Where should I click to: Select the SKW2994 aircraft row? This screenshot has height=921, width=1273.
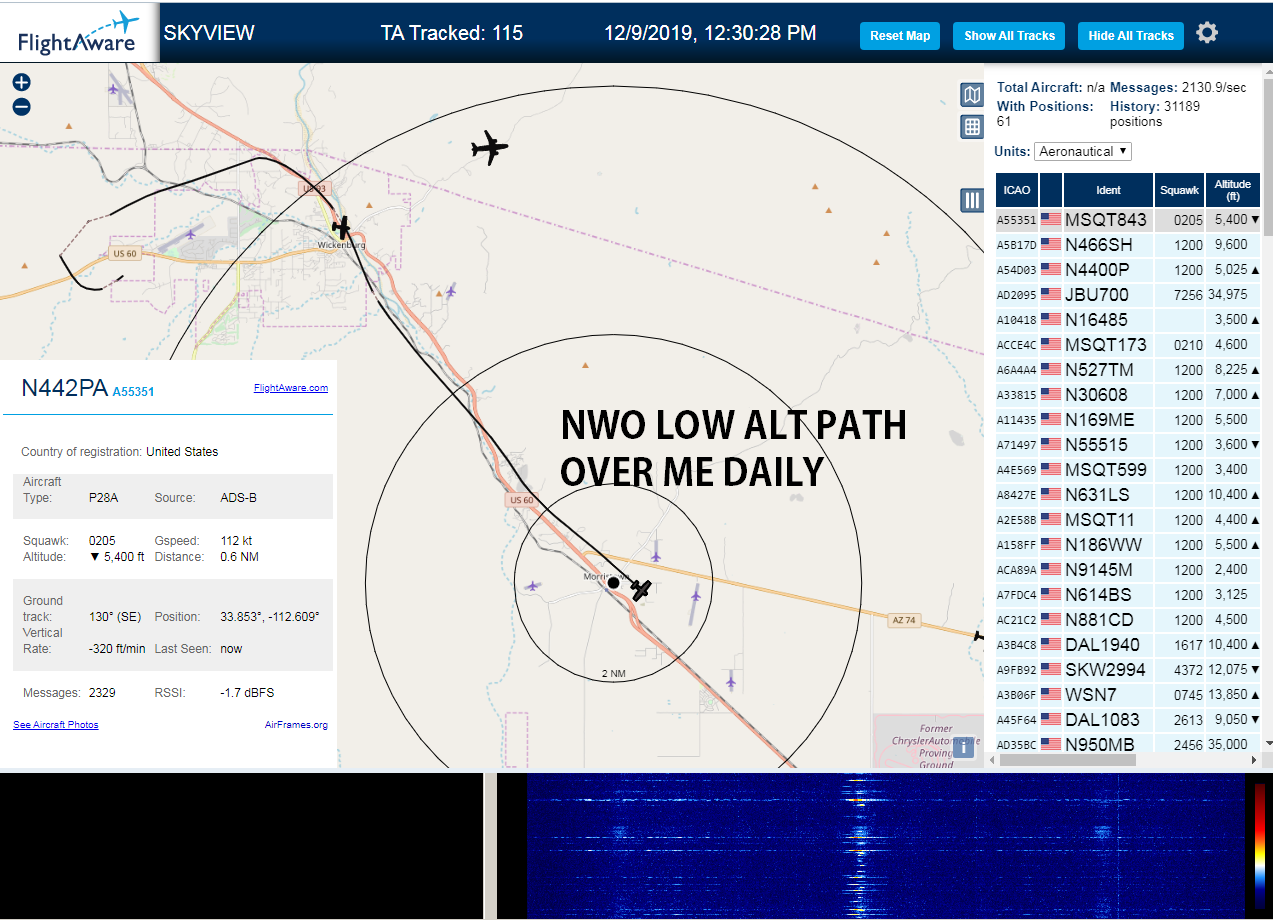pyautogui.click(x=1128, y=669)
